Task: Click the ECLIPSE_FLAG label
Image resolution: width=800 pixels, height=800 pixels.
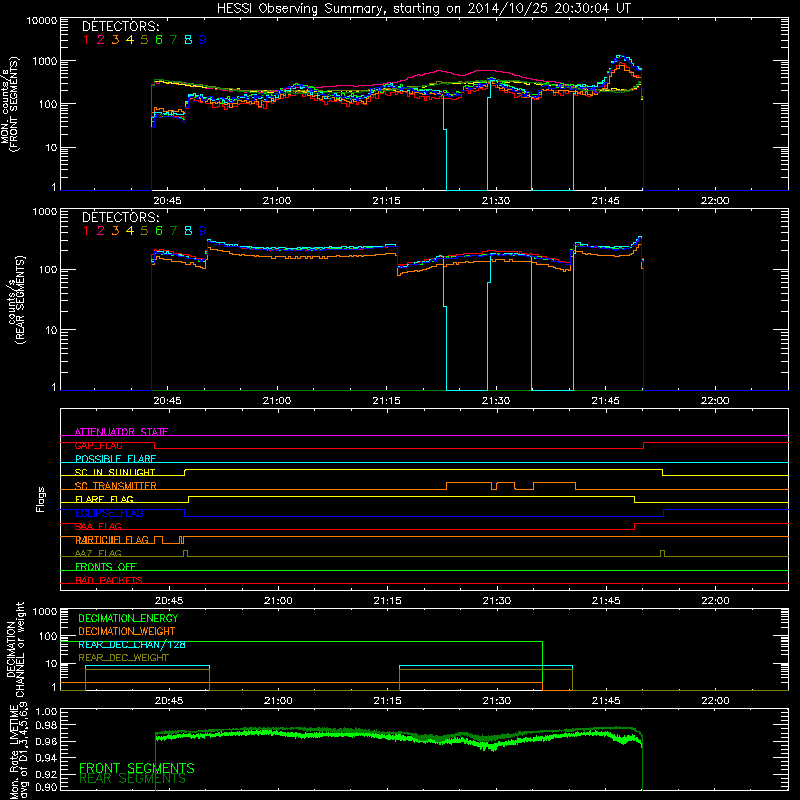Action: point(109,513)
